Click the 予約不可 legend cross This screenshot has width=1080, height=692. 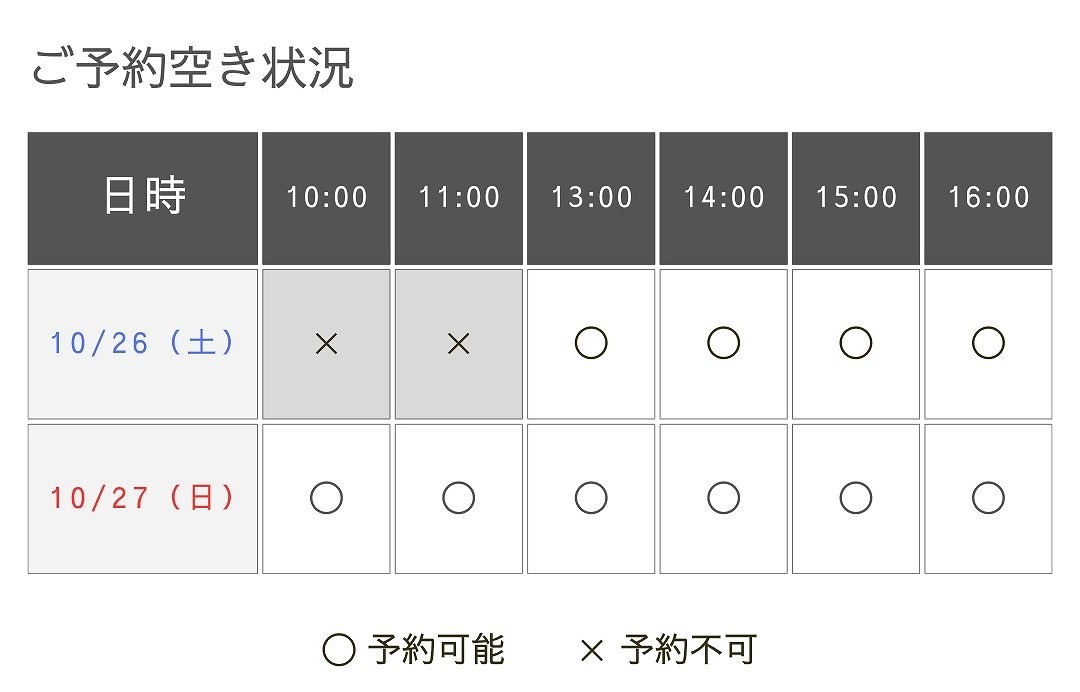592,651
